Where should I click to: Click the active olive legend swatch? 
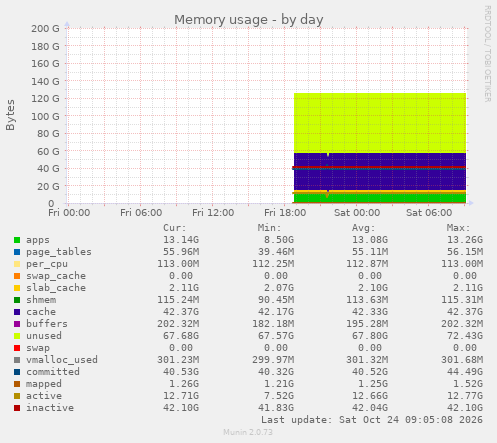coord(17,396)
